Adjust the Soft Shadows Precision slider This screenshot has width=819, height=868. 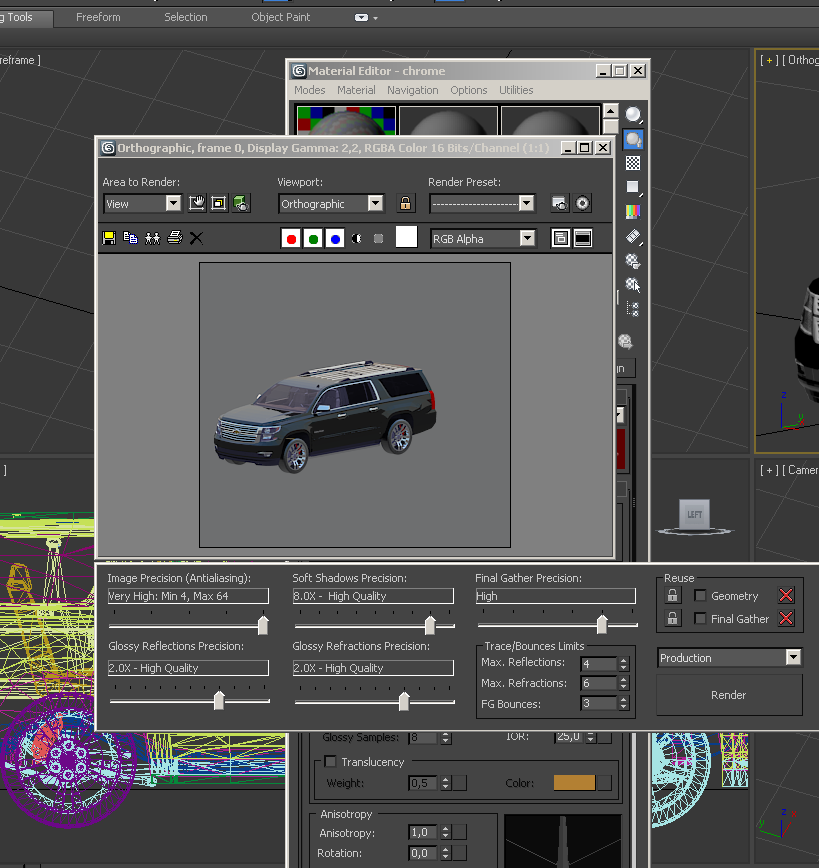[x=430, y=626]
